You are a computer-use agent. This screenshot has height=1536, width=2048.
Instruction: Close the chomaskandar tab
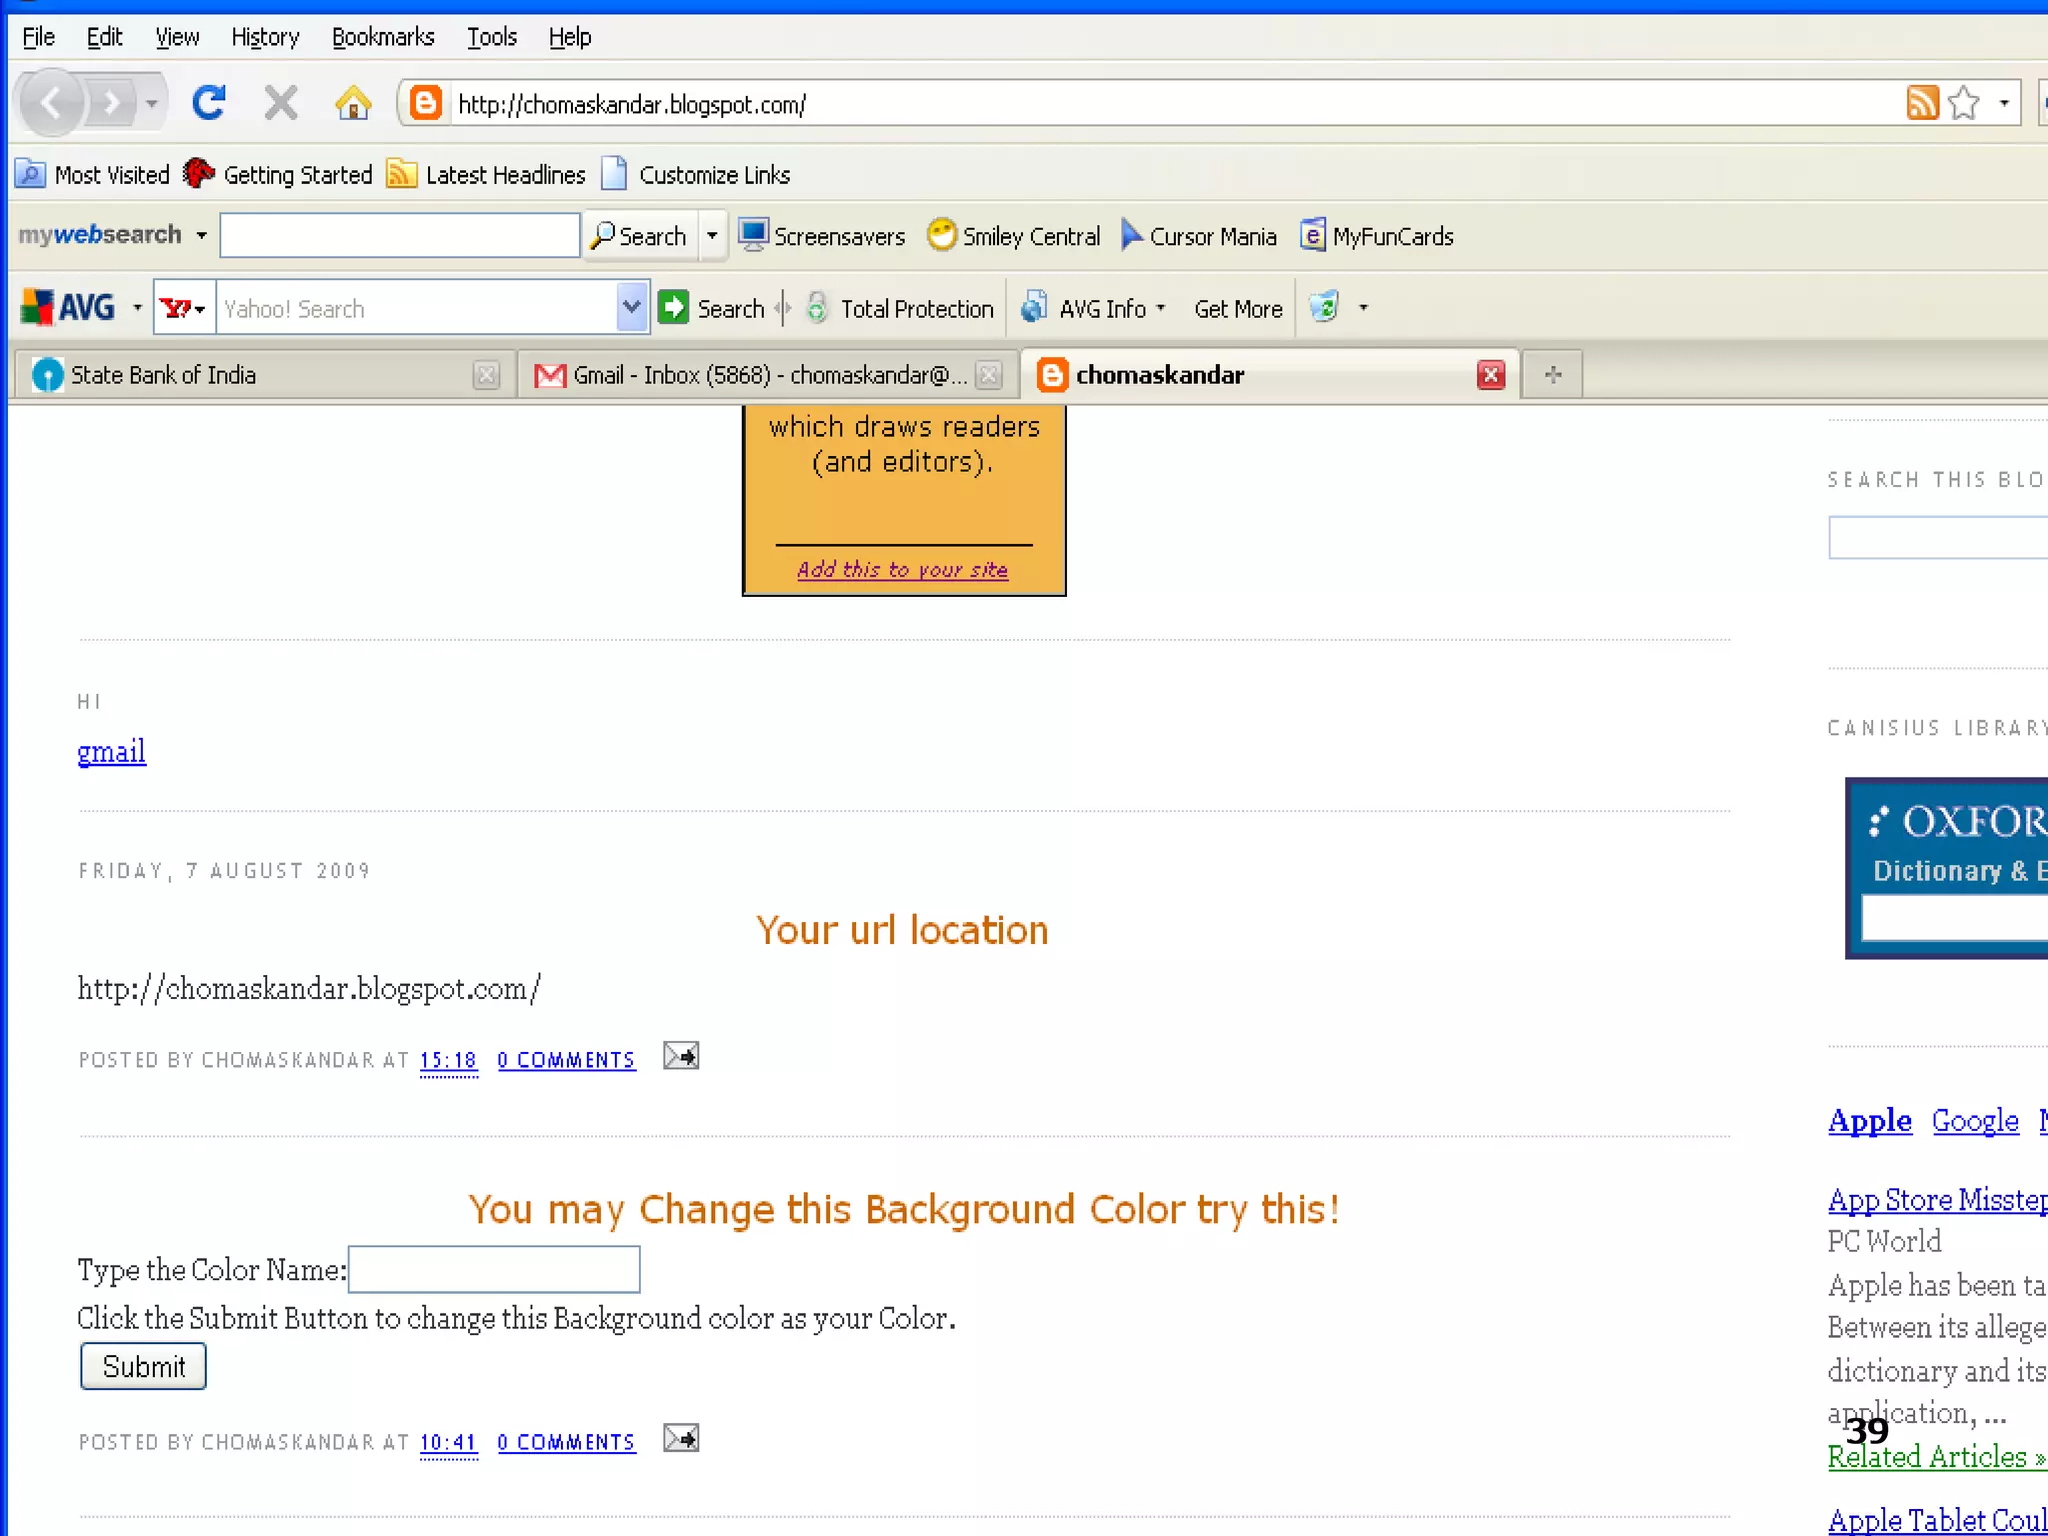click(x=1490, y=375)
